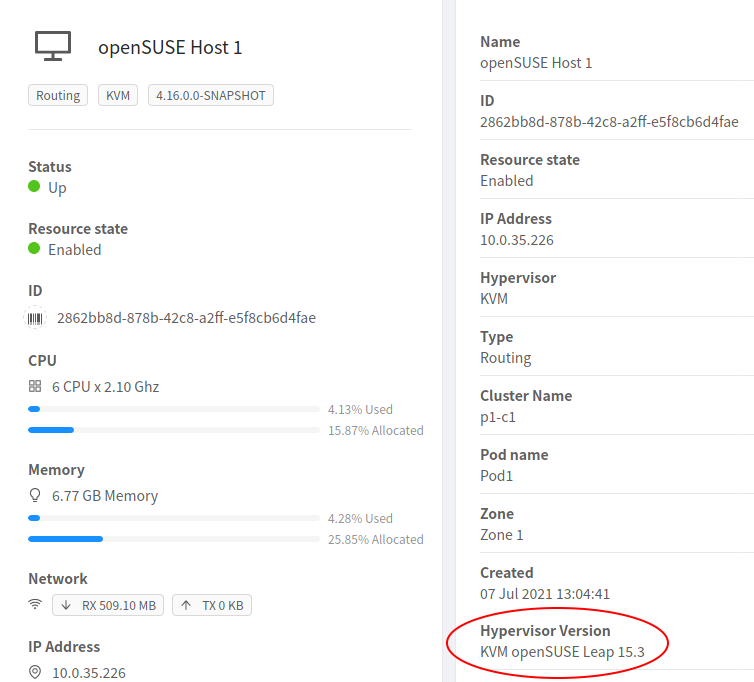
Task: Select the KVM tag
Action: click(118, 95)
